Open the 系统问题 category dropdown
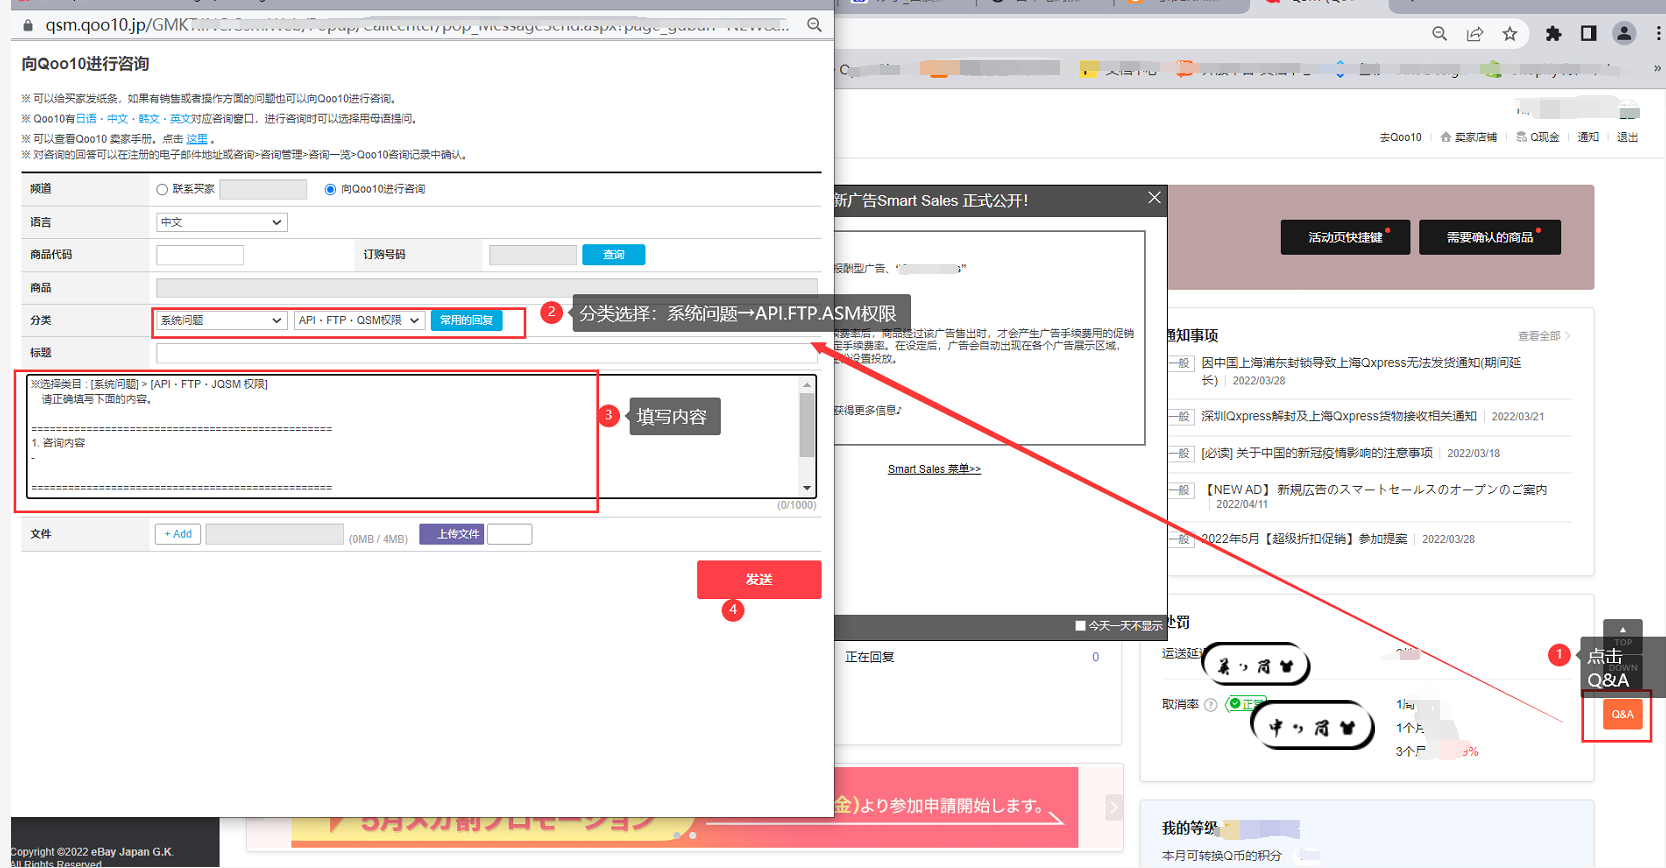Screen dimensions: 1666x868 222,320
